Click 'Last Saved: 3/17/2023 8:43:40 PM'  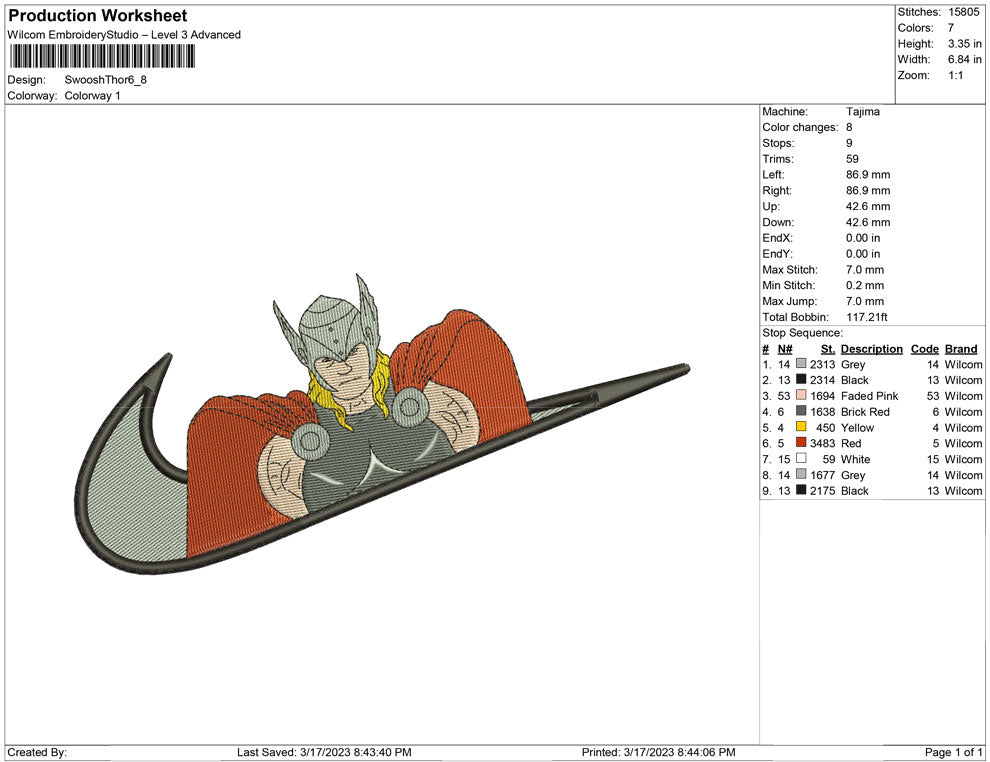(x=325, y=752)
